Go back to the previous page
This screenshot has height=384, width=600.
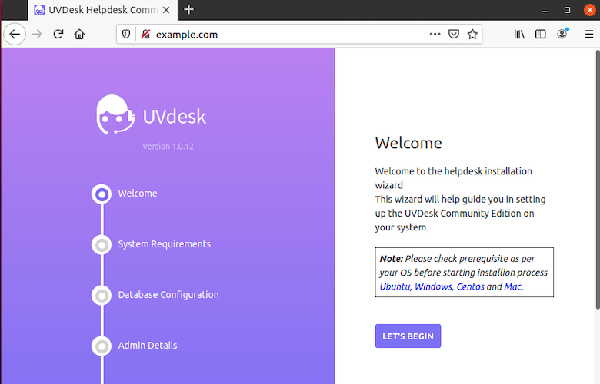15,34
